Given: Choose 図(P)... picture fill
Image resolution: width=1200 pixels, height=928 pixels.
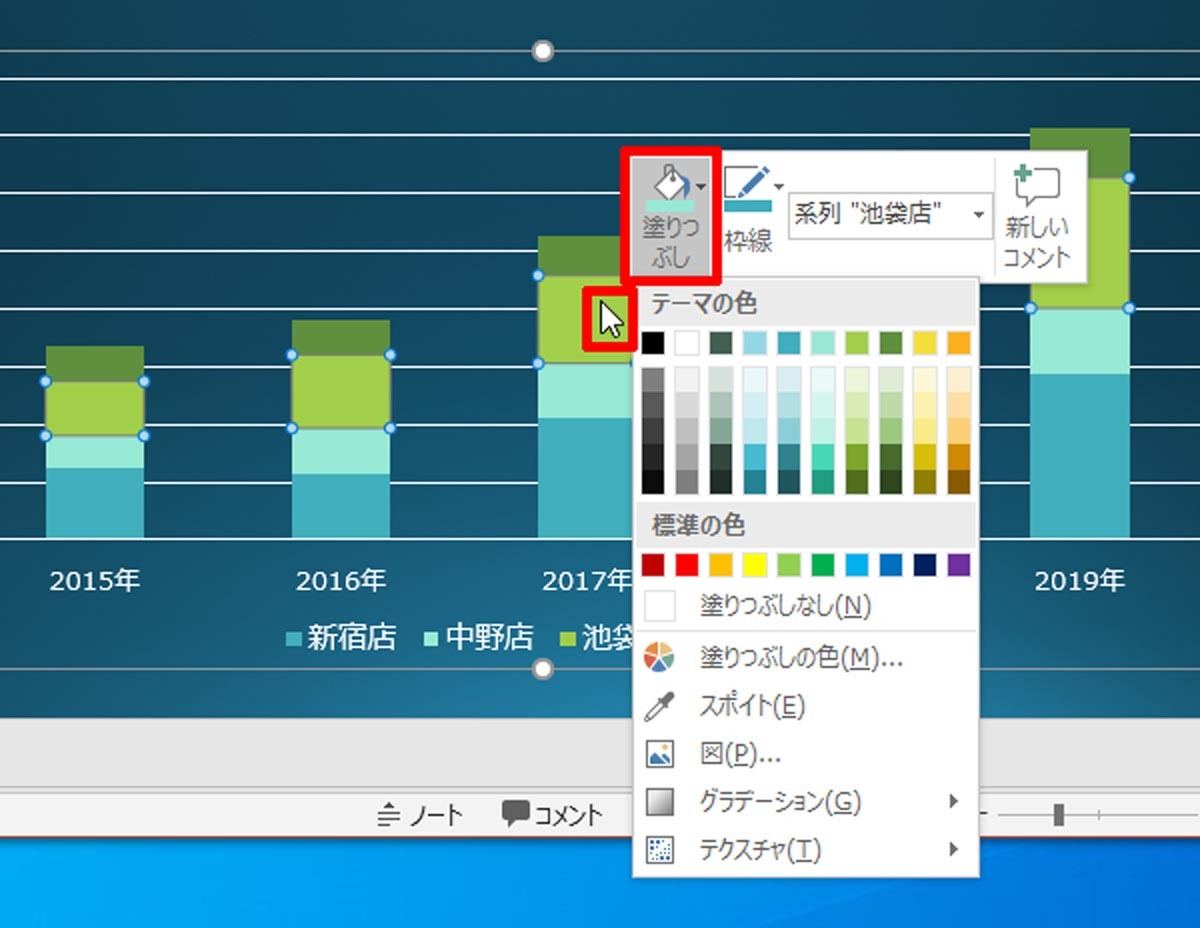Looking at the screenshot, I should pyautogui.click(x=806, y=754).
